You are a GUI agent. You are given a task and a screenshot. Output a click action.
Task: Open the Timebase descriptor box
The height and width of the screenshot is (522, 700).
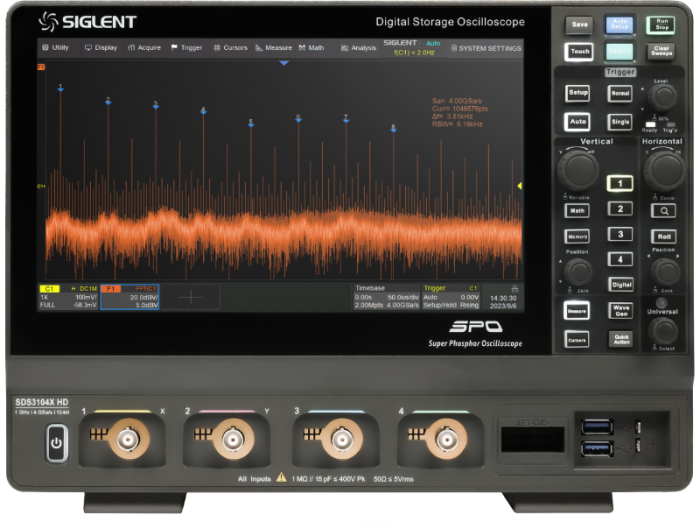tap(386, 297)
